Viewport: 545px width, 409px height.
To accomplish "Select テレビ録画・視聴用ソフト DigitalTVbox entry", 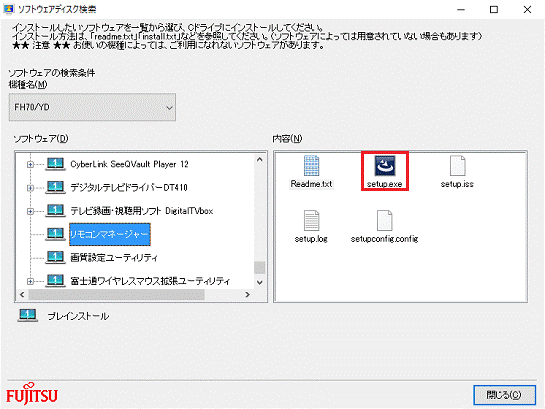I will (x=142, y=211).
